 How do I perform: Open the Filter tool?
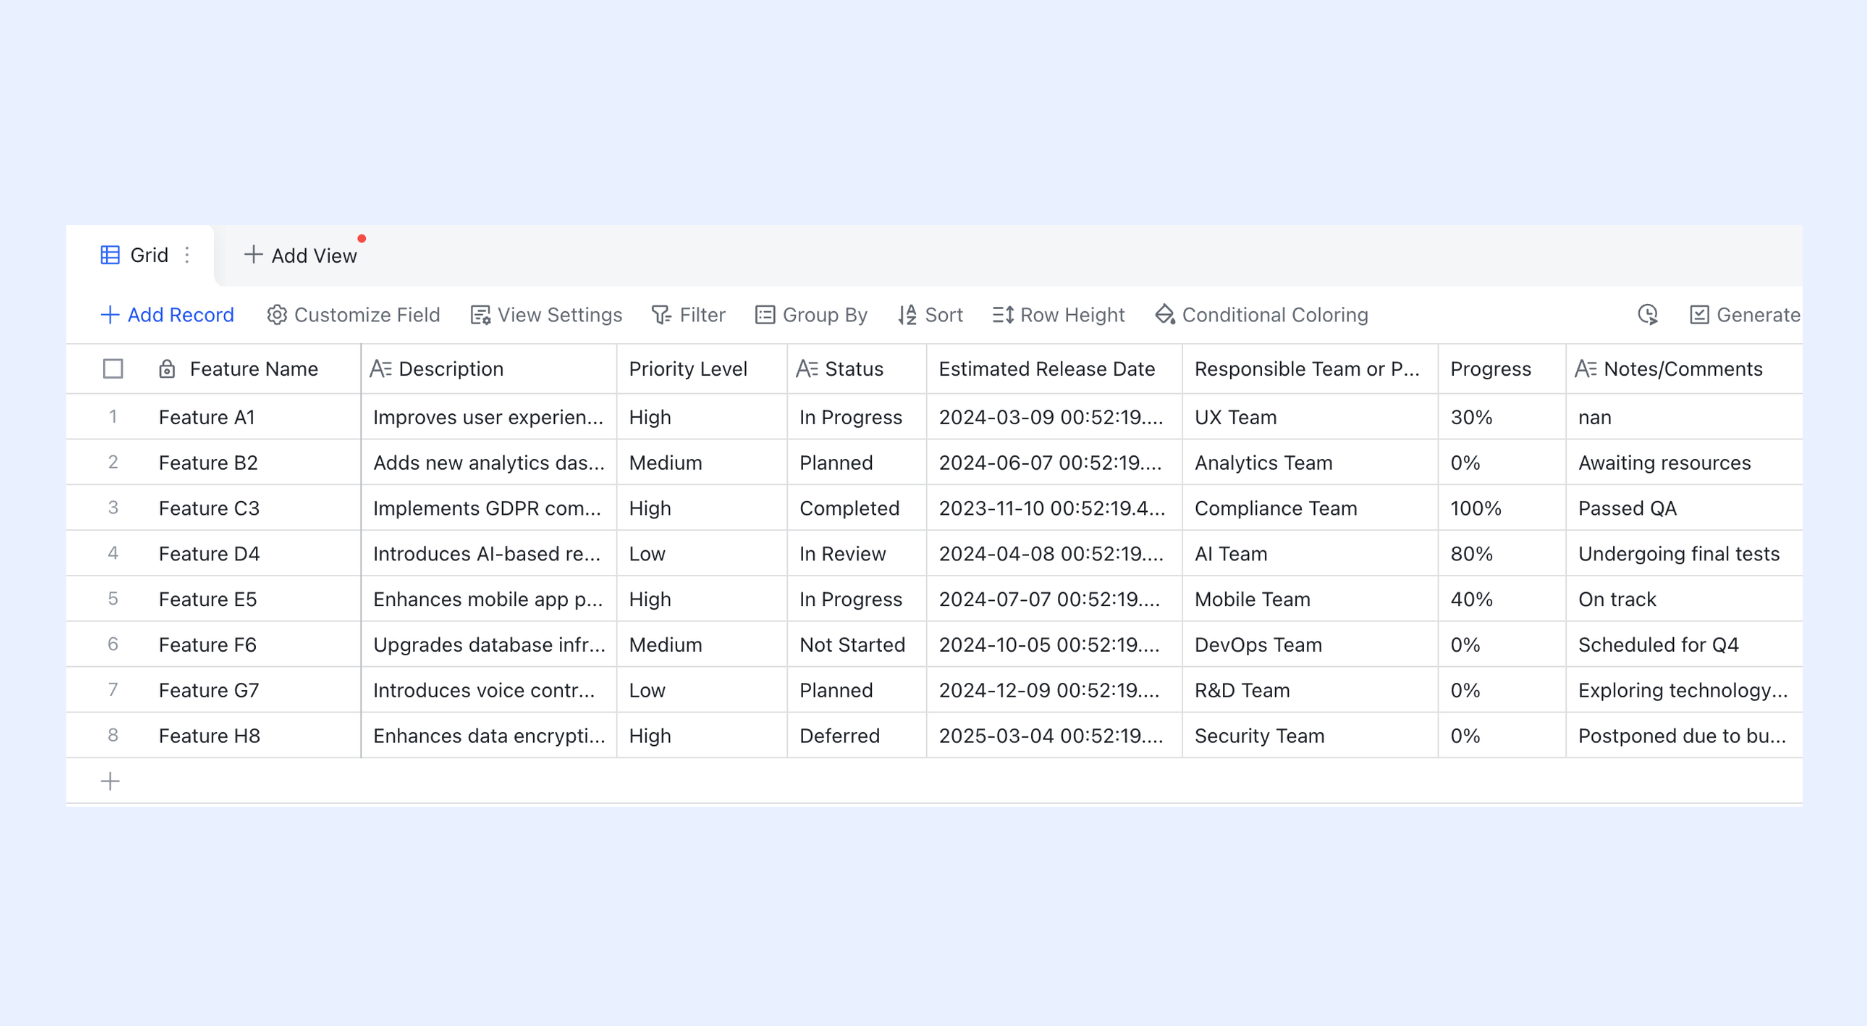point(688,315)
